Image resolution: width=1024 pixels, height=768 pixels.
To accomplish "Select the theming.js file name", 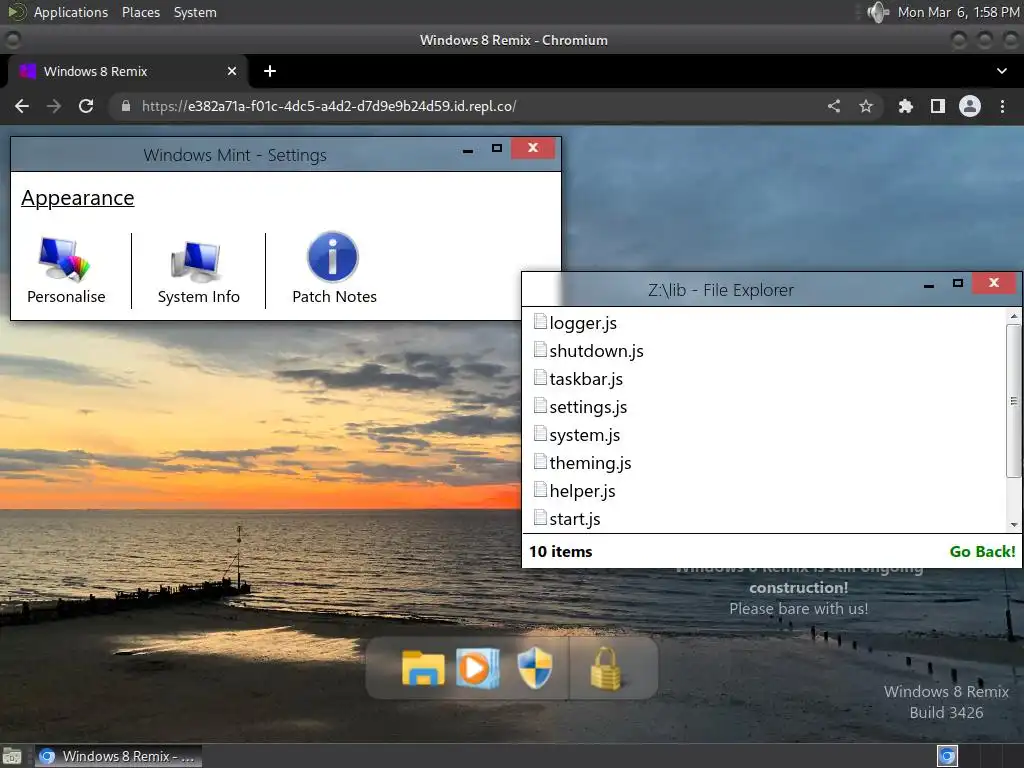I will coord(590,464).
